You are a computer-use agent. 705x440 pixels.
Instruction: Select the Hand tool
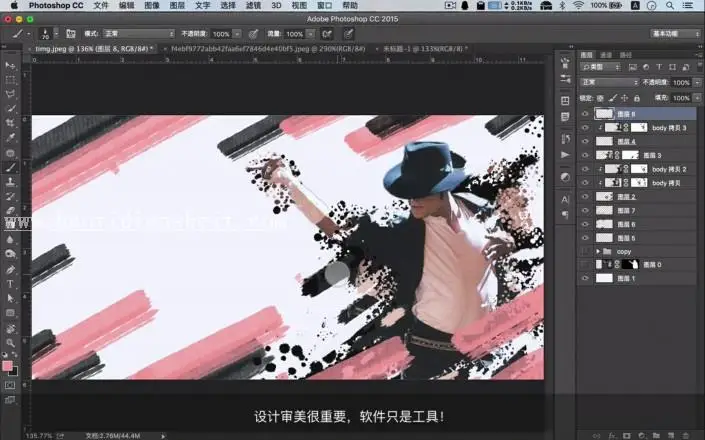coord(10,328)
